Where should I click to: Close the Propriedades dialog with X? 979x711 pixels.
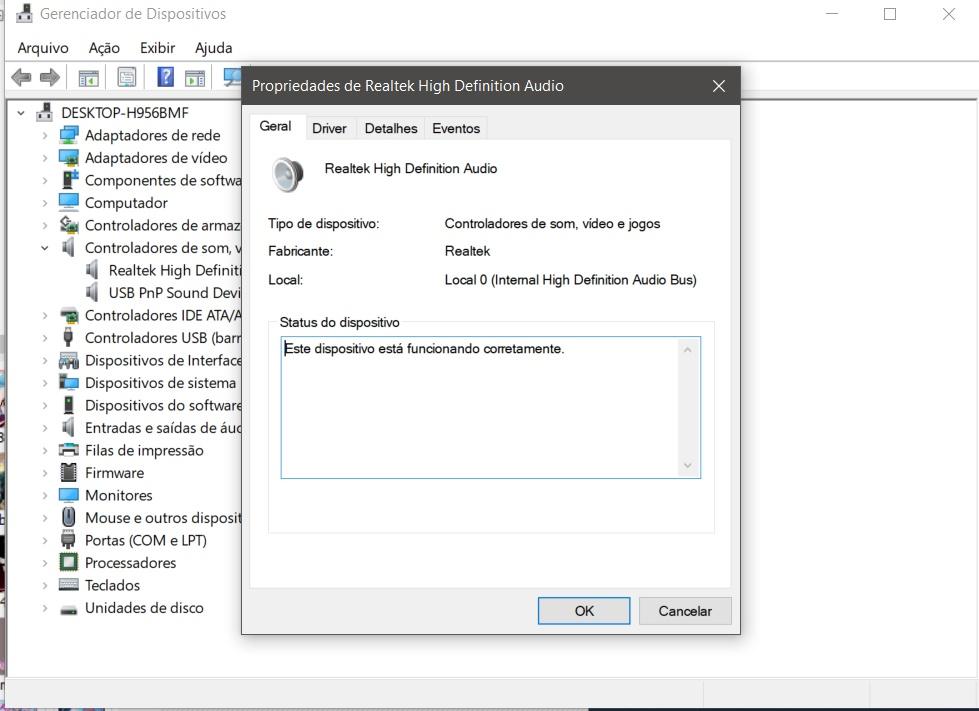(x=719, y=86)
